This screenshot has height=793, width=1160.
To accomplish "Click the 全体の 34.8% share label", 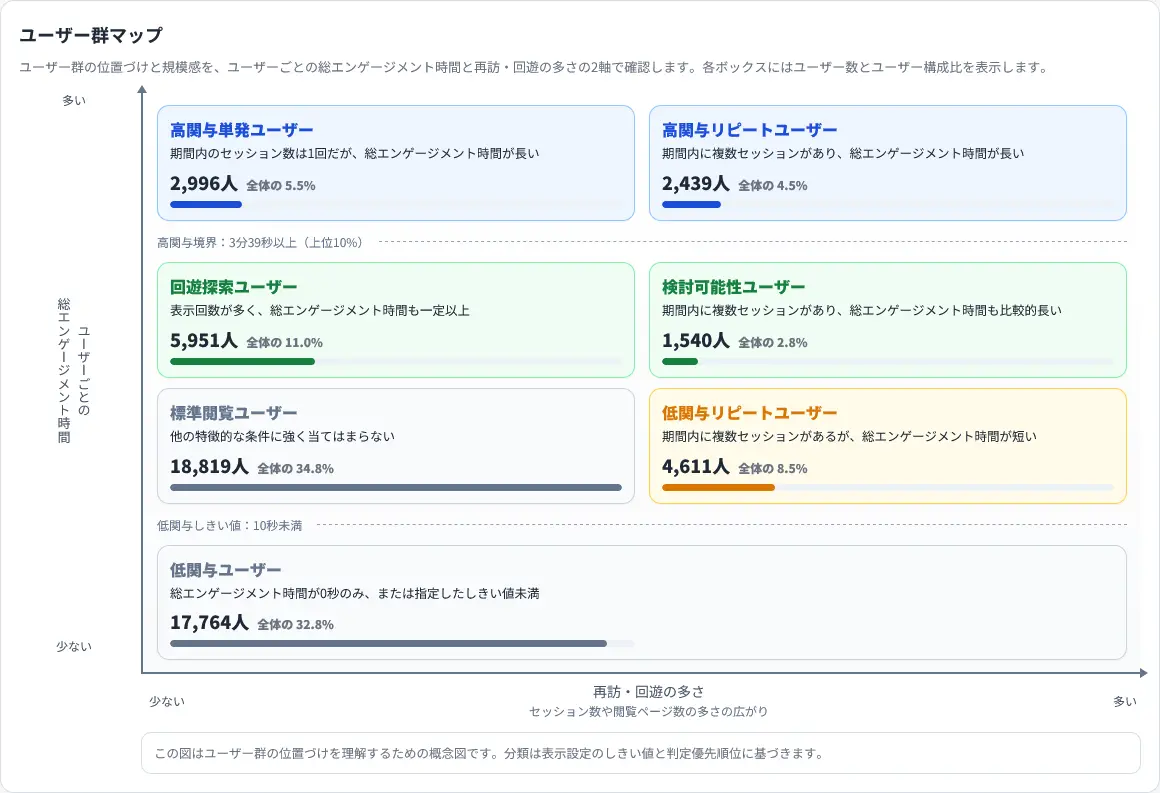I will [x=295, y=468].
